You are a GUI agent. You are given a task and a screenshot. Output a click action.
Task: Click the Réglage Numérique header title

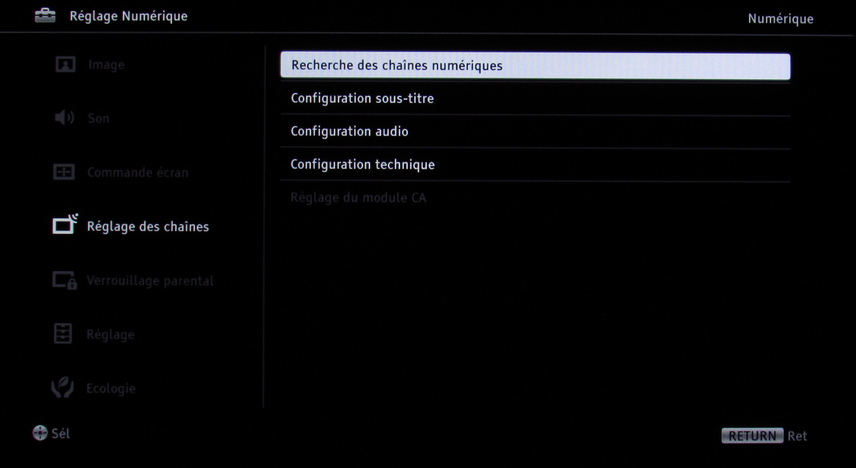pyautogui.click(x=128, y=16)
